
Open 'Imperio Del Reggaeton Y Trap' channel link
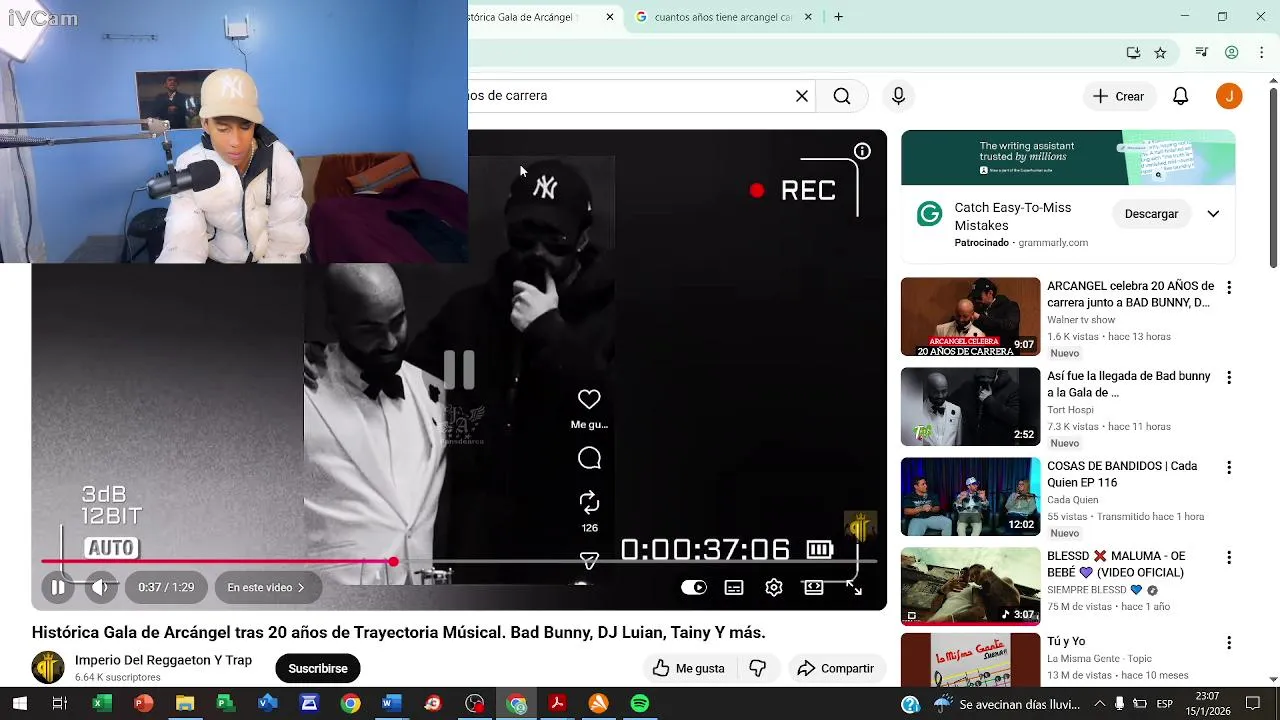[163, 660]
